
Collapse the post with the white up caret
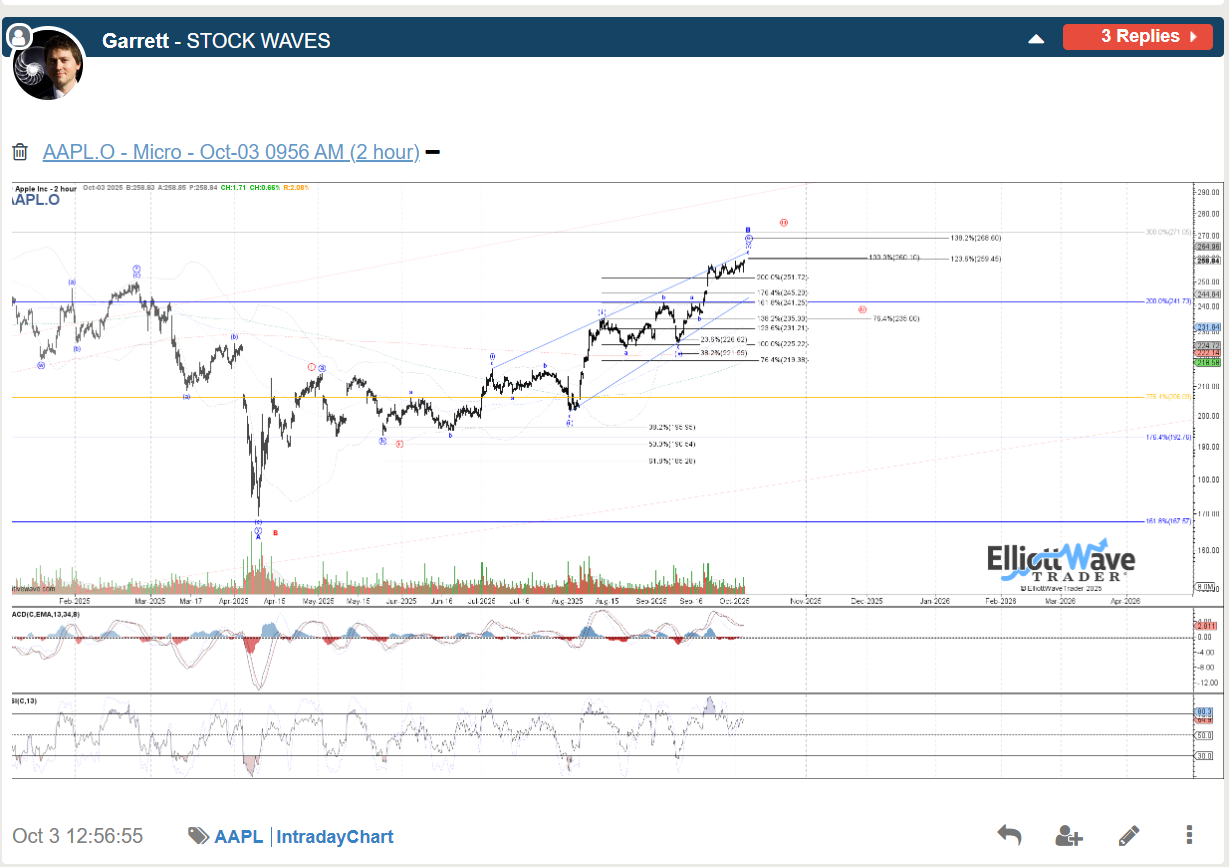pos(1037,38)
